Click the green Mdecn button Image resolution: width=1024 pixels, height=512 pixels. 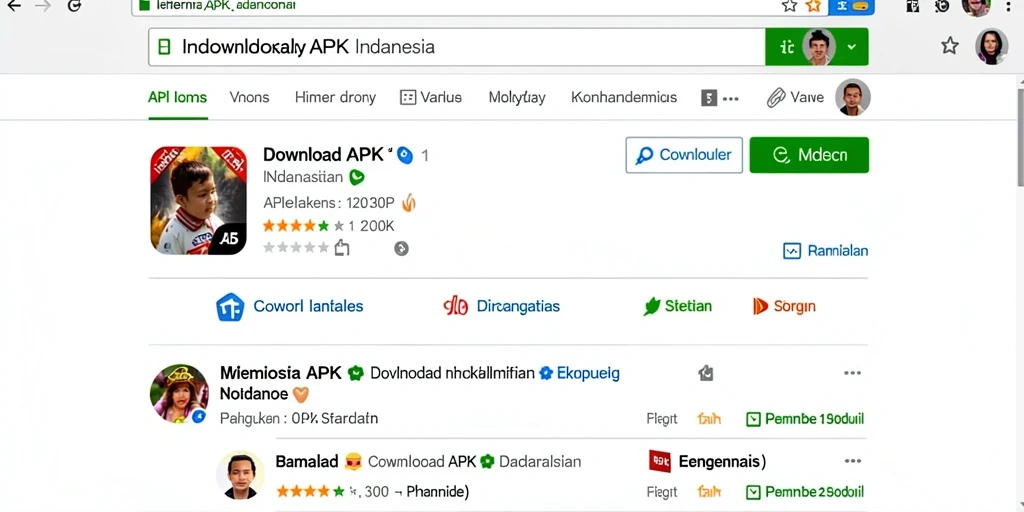(x=809, y=155)
